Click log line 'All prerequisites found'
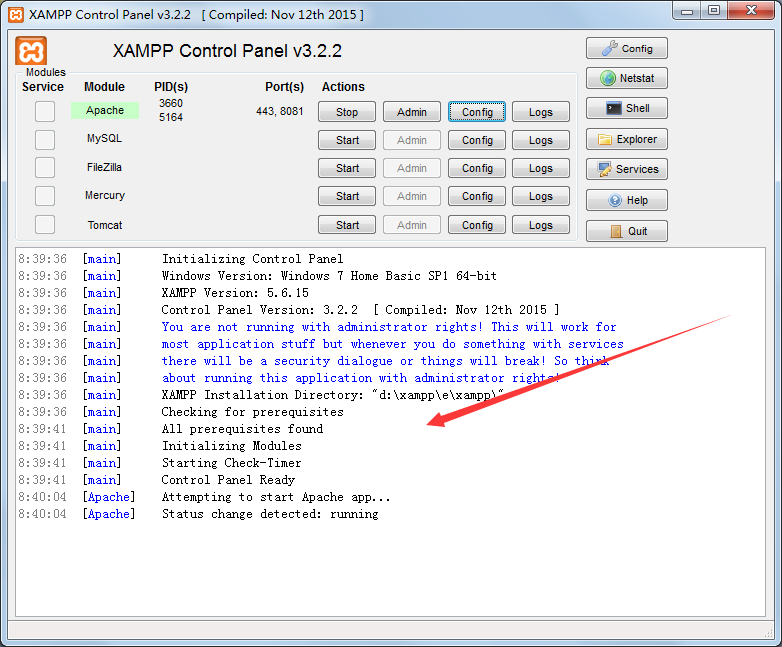 tap(242, 429)
